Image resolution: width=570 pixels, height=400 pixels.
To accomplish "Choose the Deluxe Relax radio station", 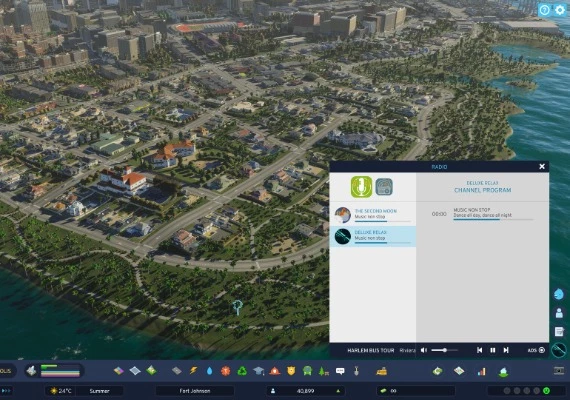I will click(x=373, y=236).
